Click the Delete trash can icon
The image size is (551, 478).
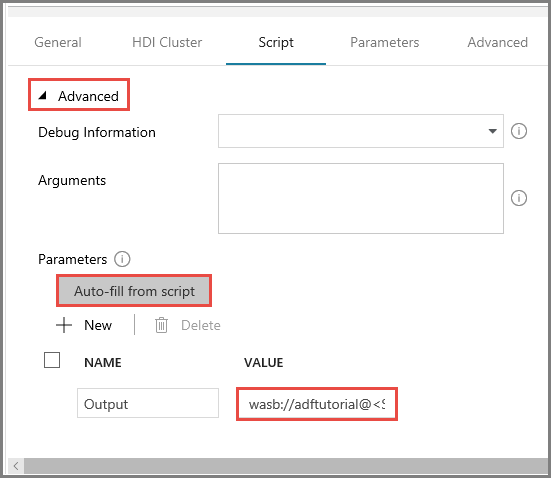161,325
